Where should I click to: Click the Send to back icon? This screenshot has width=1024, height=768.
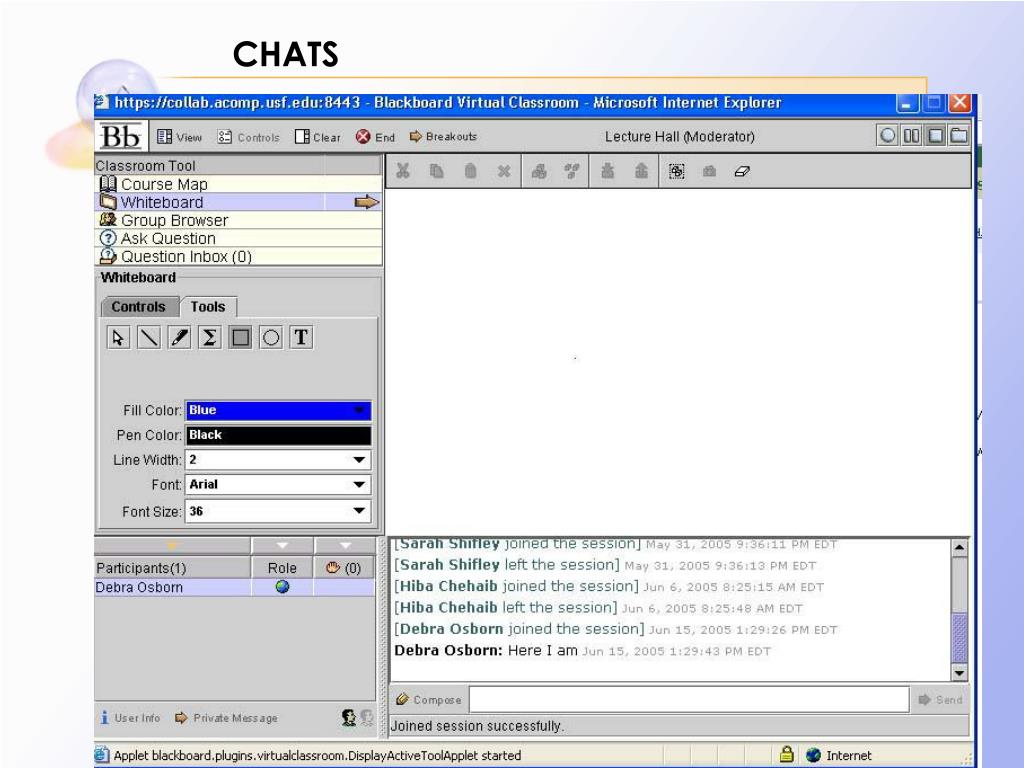pos(641,171)
